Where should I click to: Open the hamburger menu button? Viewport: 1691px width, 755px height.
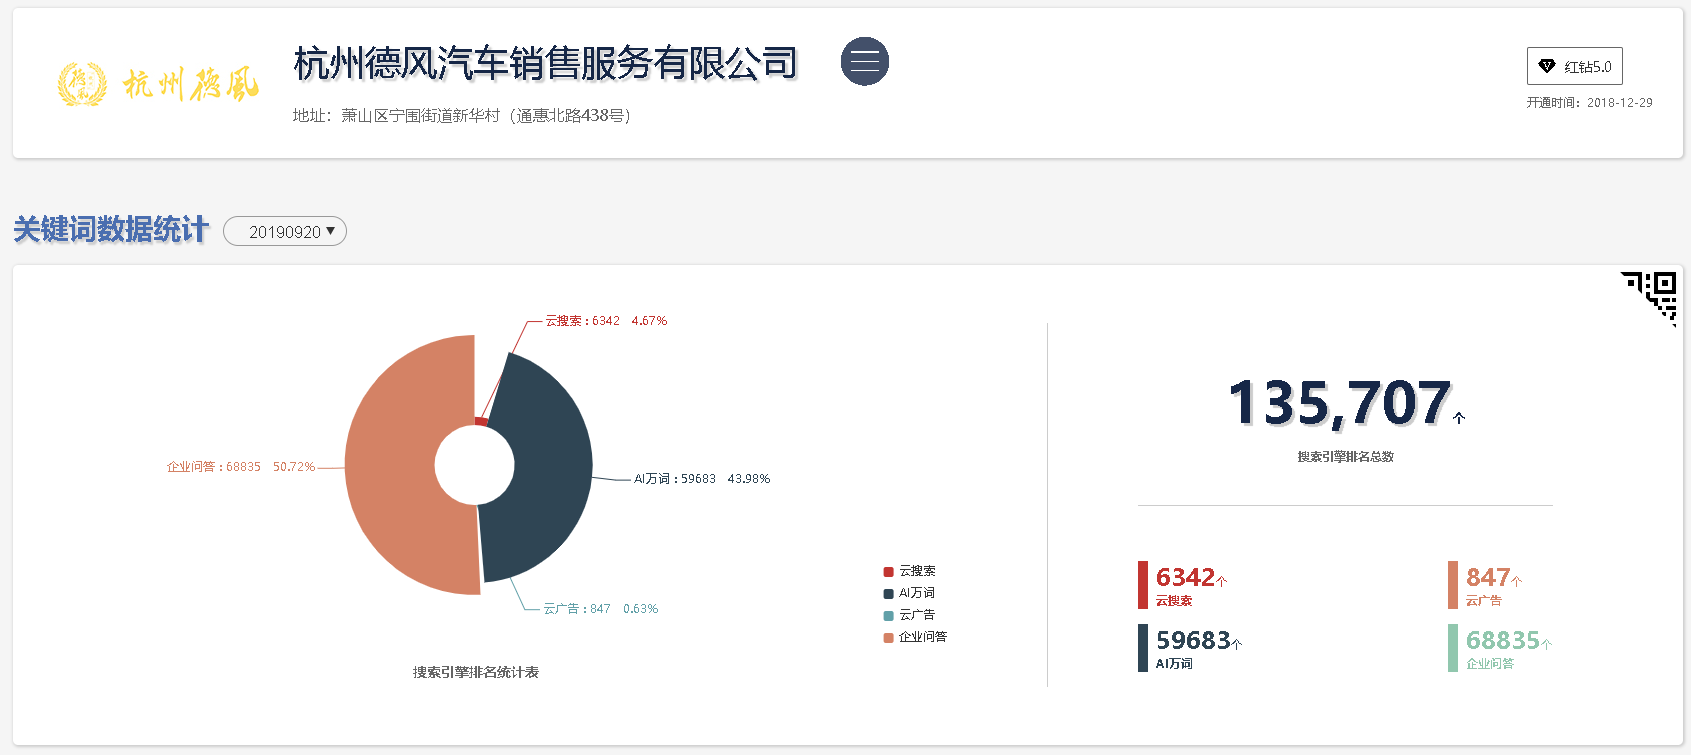(x=865, y=61)
